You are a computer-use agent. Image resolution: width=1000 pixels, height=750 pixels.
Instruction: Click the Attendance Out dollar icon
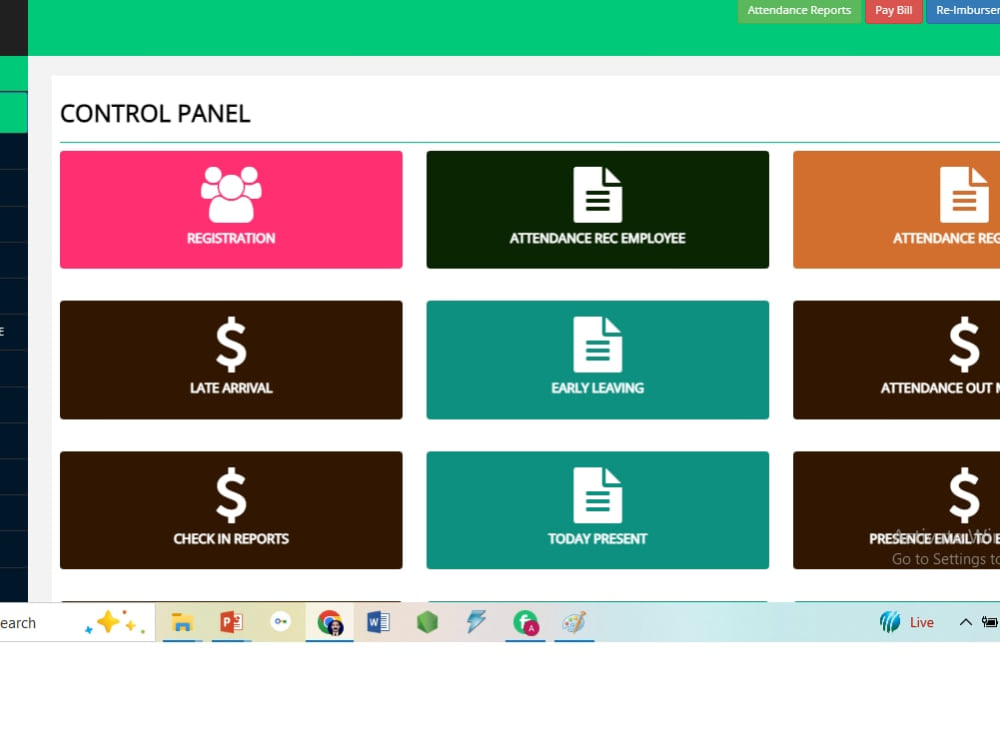coord(964,344)
